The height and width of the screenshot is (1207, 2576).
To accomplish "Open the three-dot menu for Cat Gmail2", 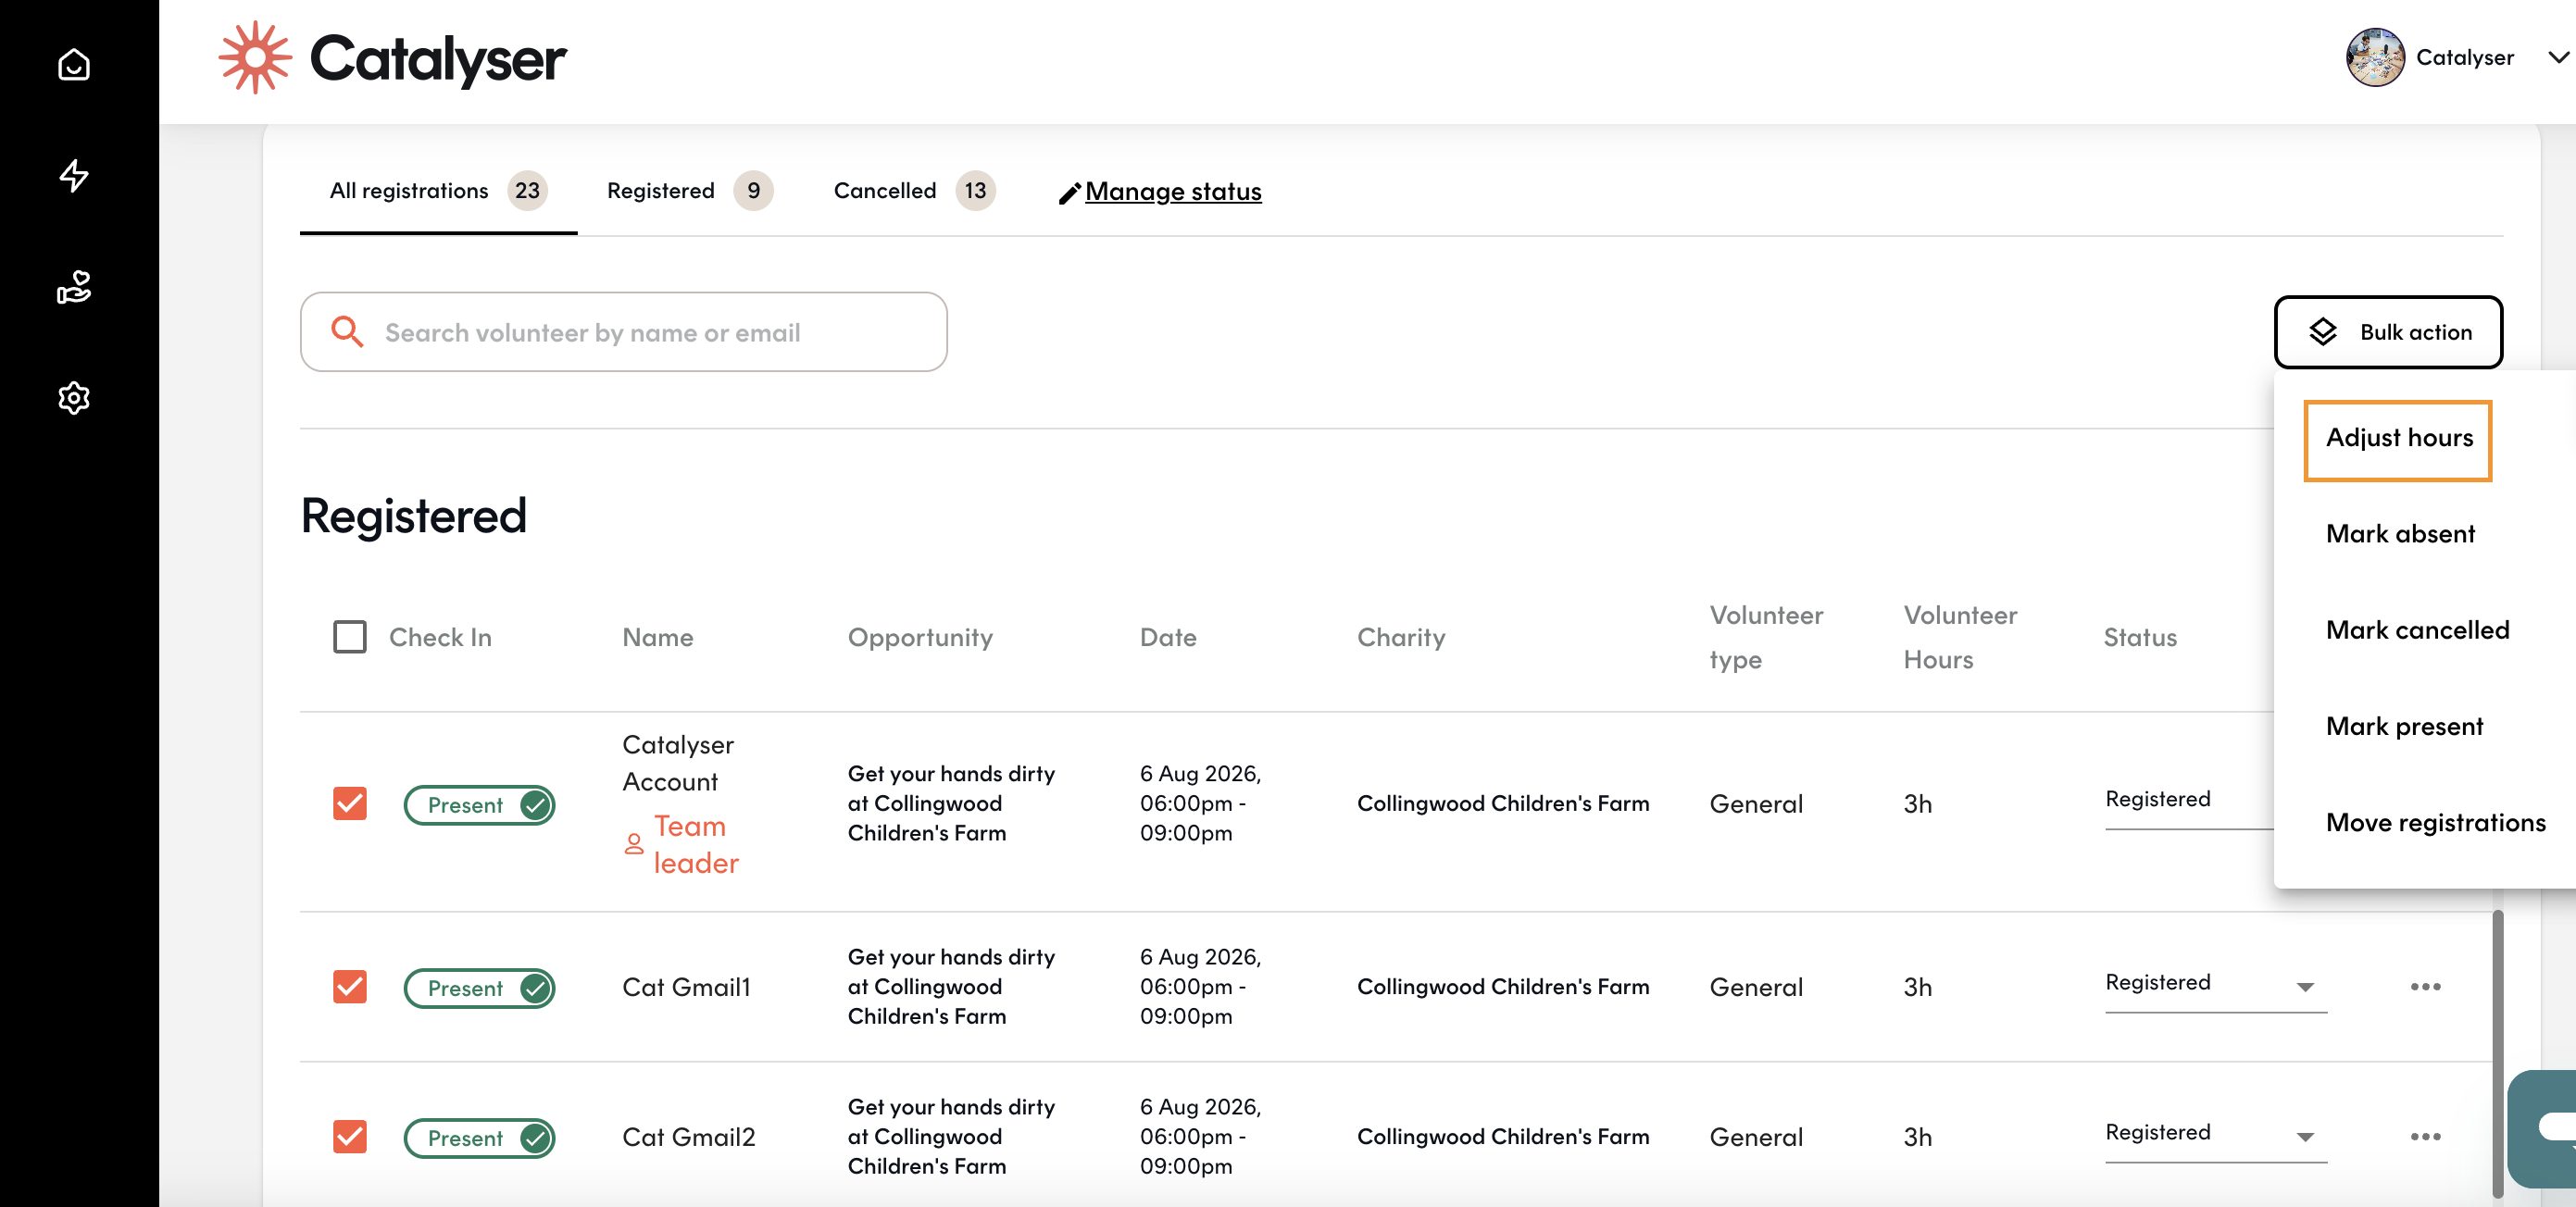I will point(2425,1137).
